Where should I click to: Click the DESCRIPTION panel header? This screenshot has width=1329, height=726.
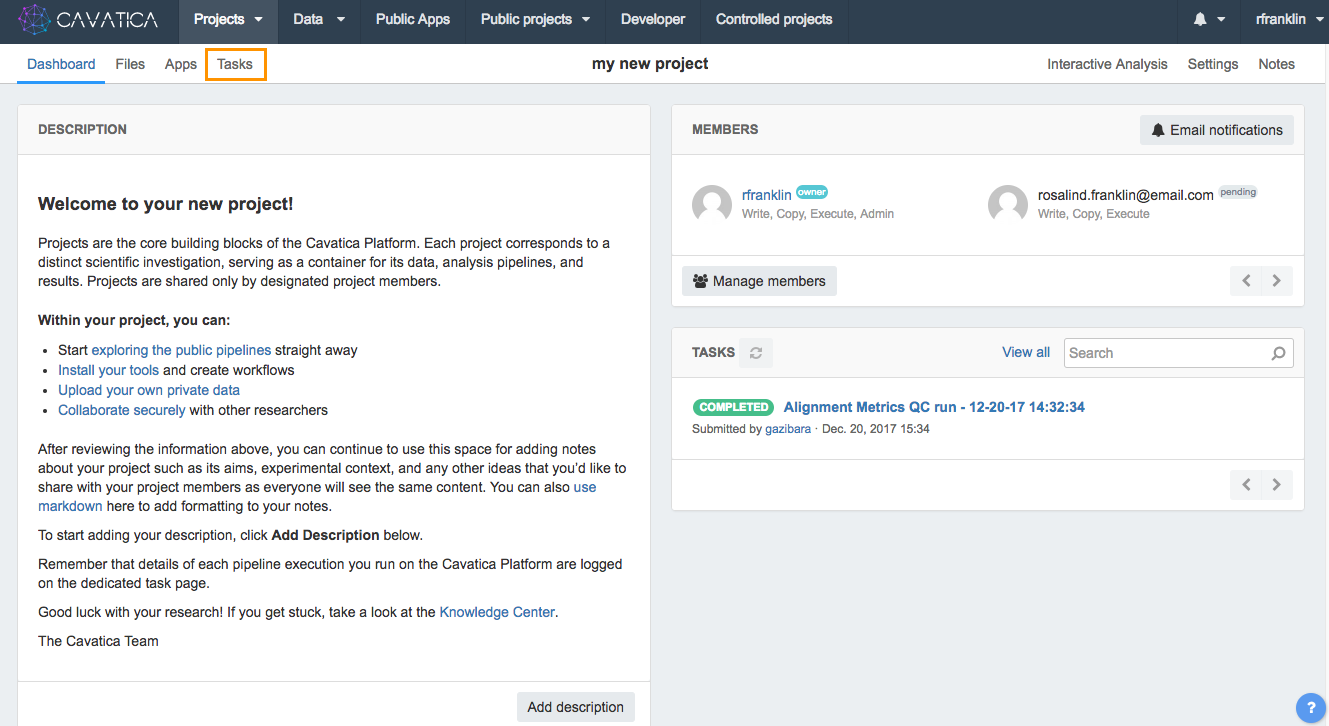click(x=334, y=130)
